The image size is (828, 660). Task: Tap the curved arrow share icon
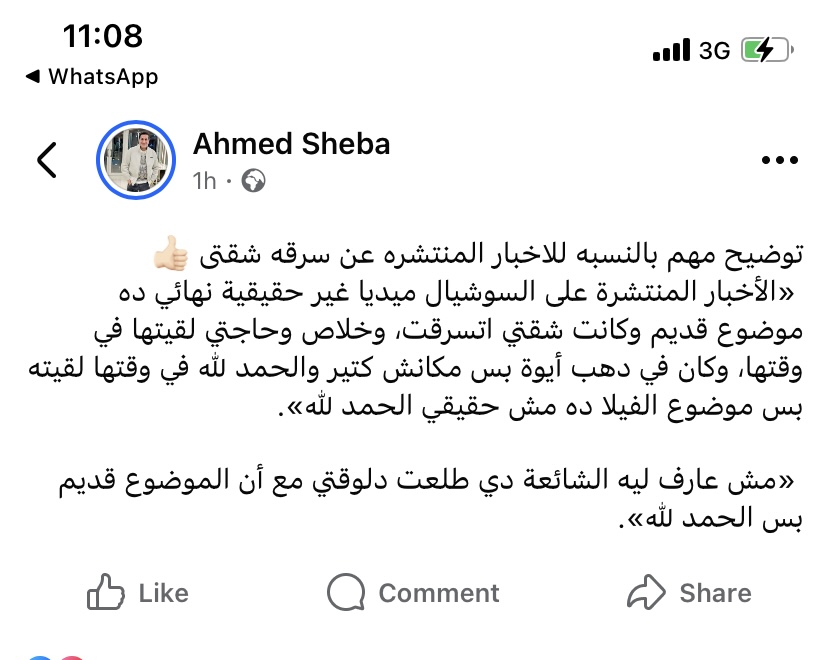[646, 592]
